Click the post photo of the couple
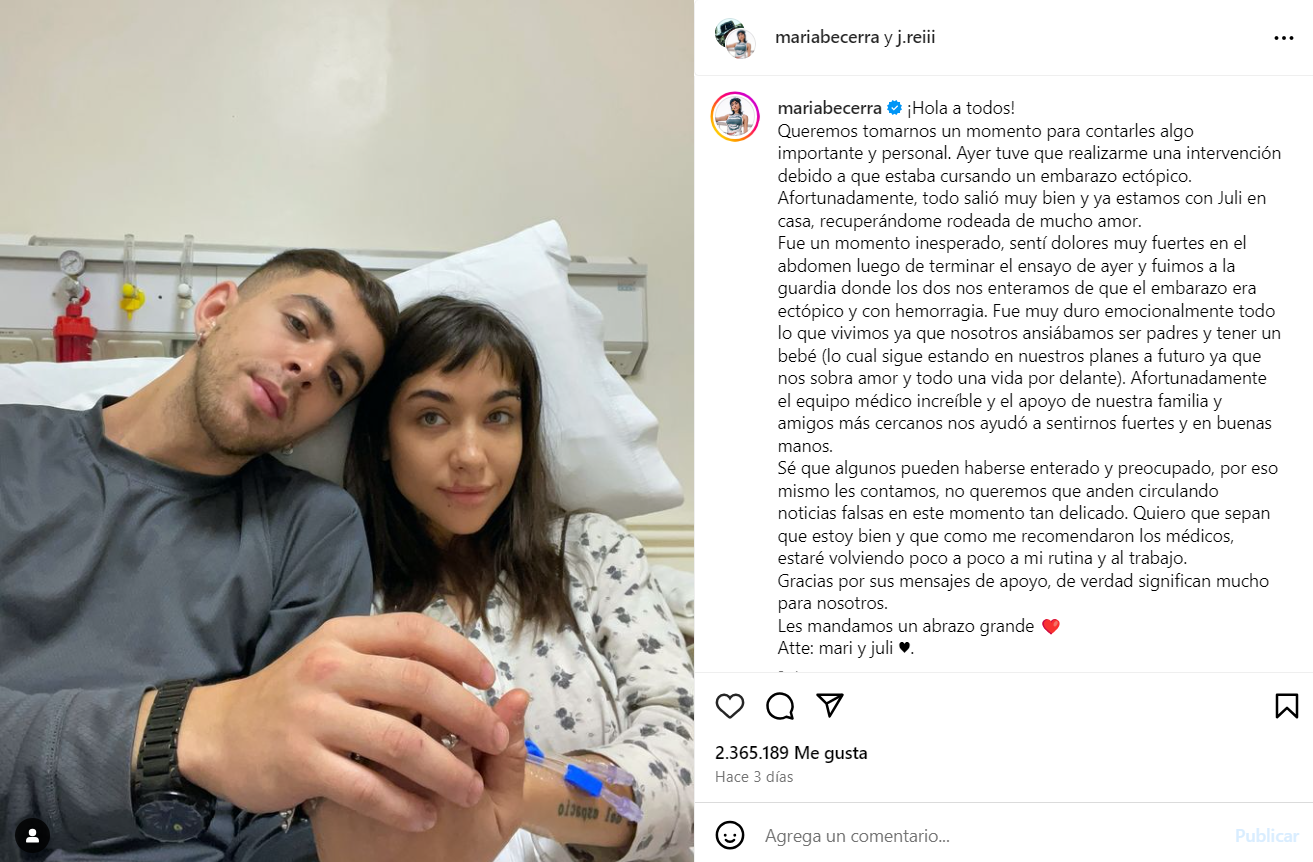The width and height of the screenshot is (1313, 862). coord(347,431)
